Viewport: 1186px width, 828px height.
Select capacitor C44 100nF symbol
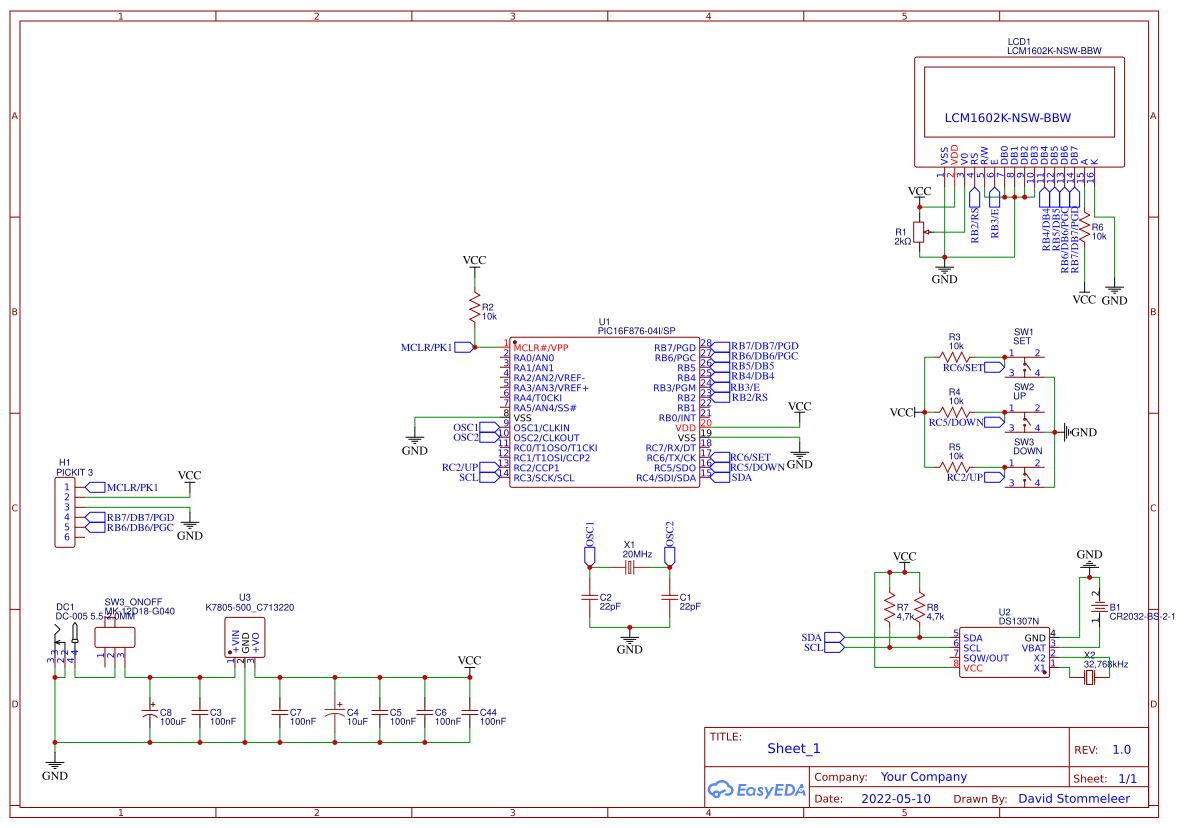coord(469,712)
